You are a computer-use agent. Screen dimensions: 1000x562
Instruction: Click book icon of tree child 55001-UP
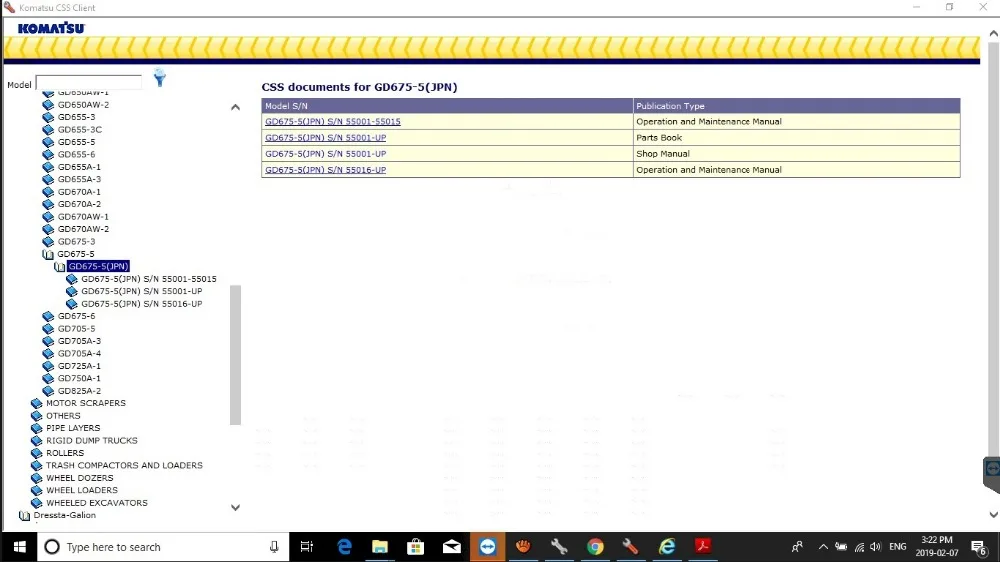tap(71, 292)
